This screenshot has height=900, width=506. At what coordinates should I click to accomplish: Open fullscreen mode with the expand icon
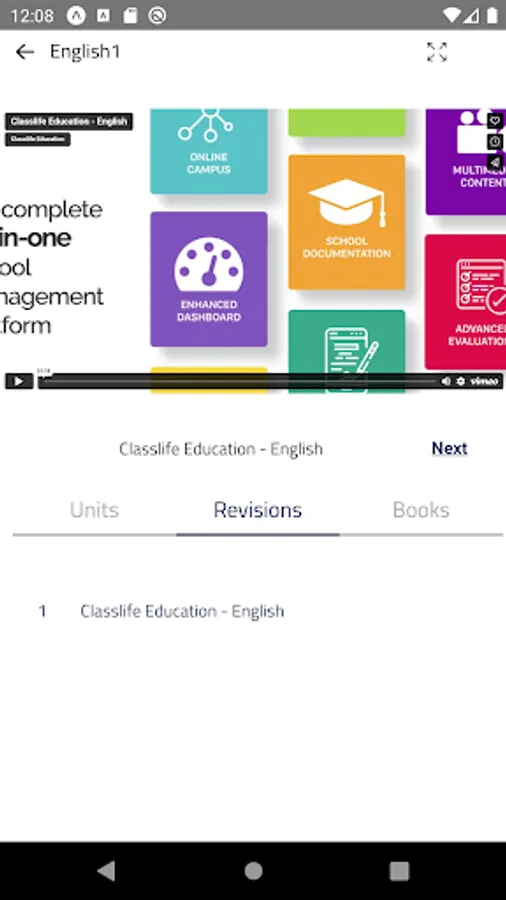(437, 52)
